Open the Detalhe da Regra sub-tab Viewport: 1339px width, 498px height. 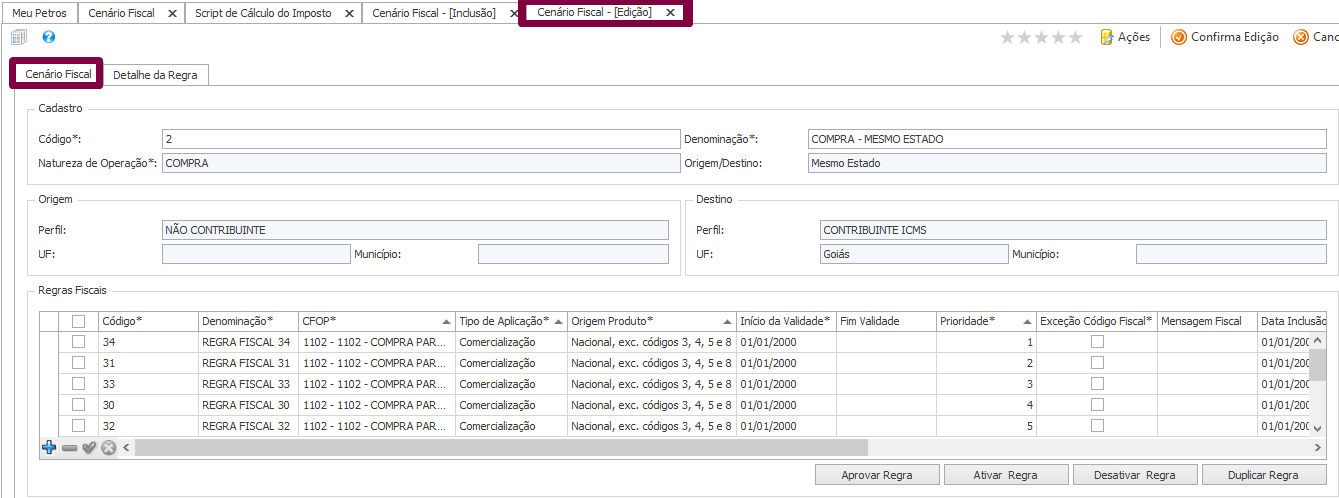[x=155, y=75]
